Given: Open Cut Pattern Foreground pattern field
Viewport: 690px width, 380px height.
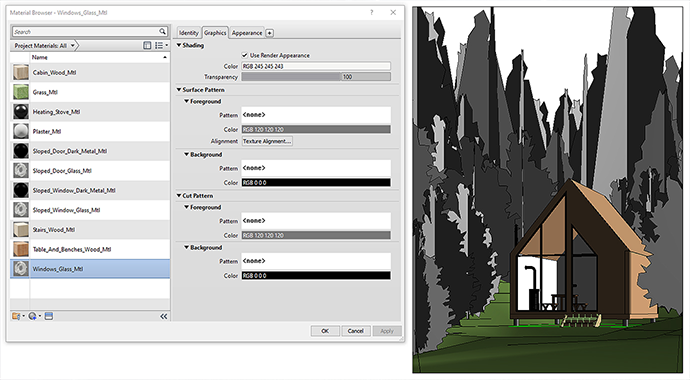Looking at the screenshot, I should [316, 221].
